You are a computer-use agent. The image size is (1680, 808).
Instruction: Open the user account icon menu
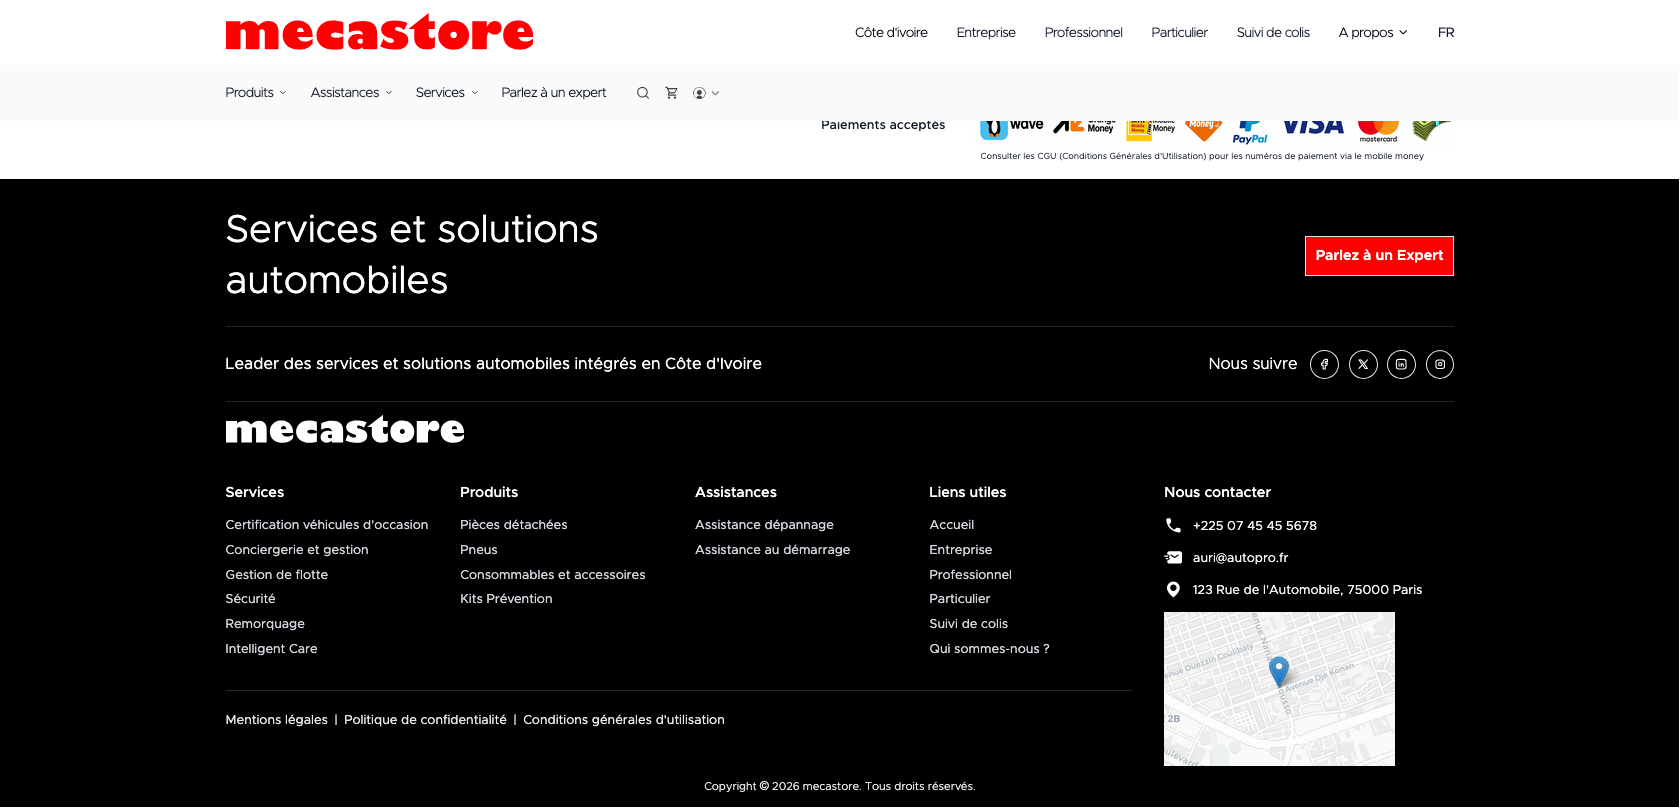tap(706, 93)
